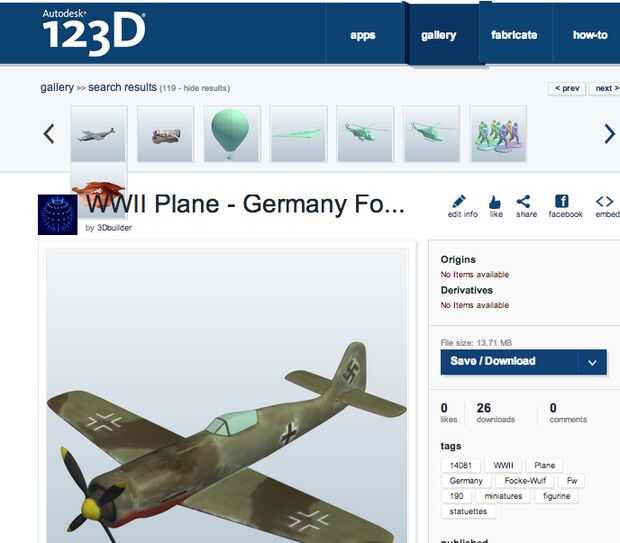
Task: Open 3Dbuilder author profile link
Action: [114, 228]
